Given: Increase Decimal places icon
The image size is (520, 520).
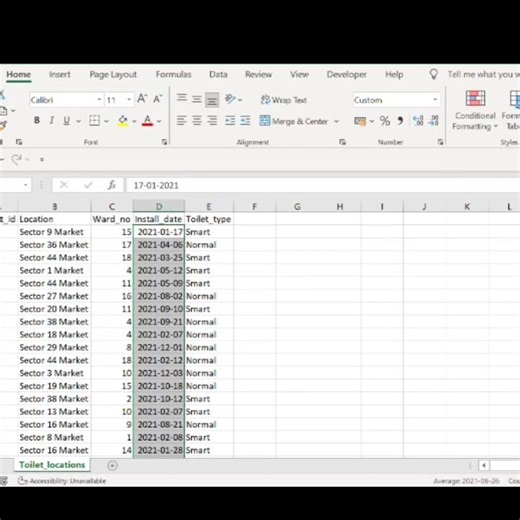Looking at the screenshot, I should click(418, 121).
